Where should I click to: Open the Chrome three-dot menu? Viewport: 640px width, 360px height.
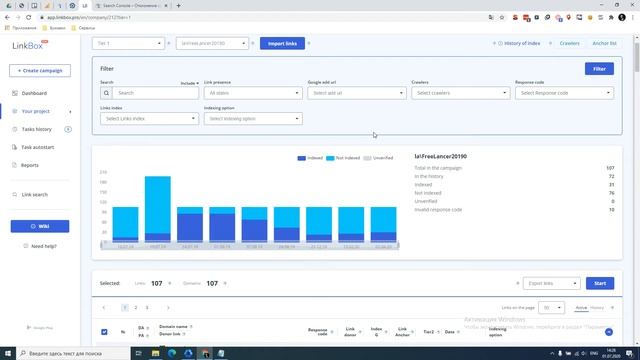633,18
